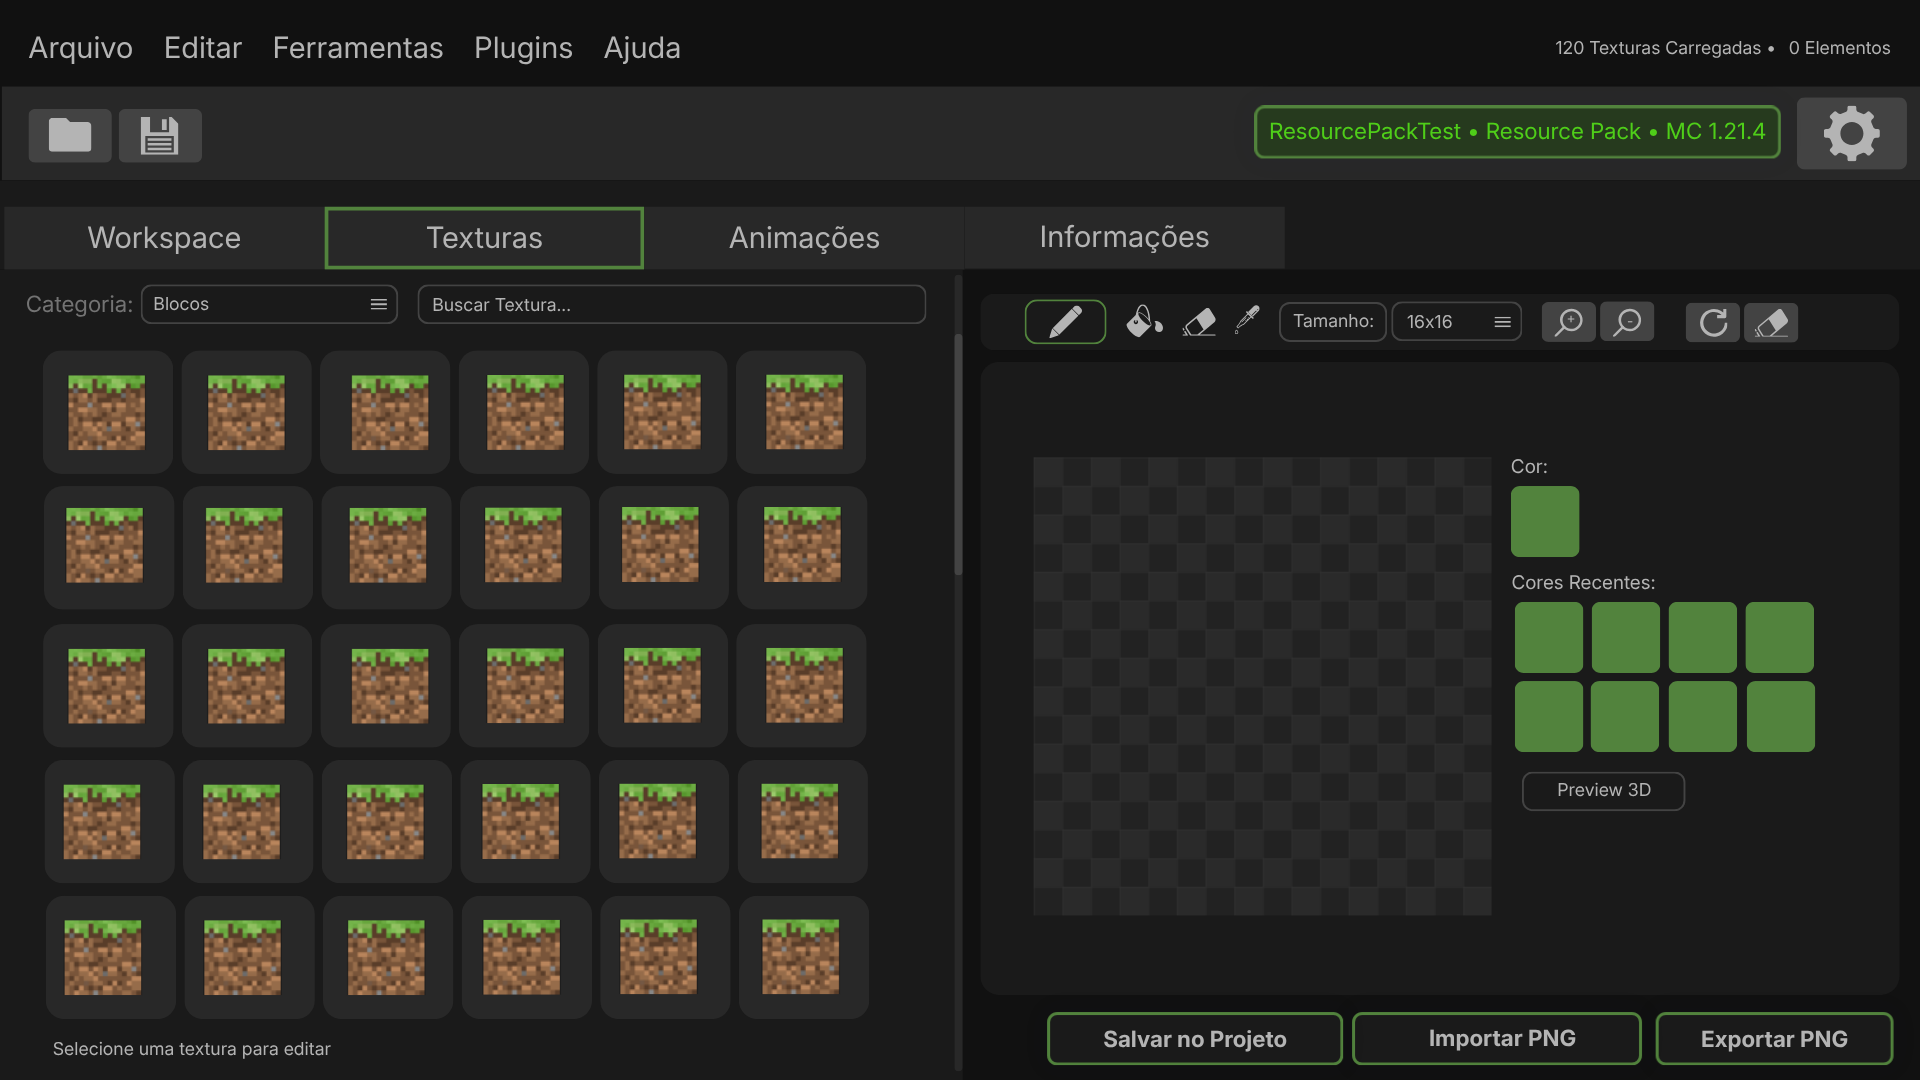Image resolution: width=1920 pixels, height=1080 pixels.
Task: Select the Eyedropper color picker tool
Action: tap(1247, 321)
